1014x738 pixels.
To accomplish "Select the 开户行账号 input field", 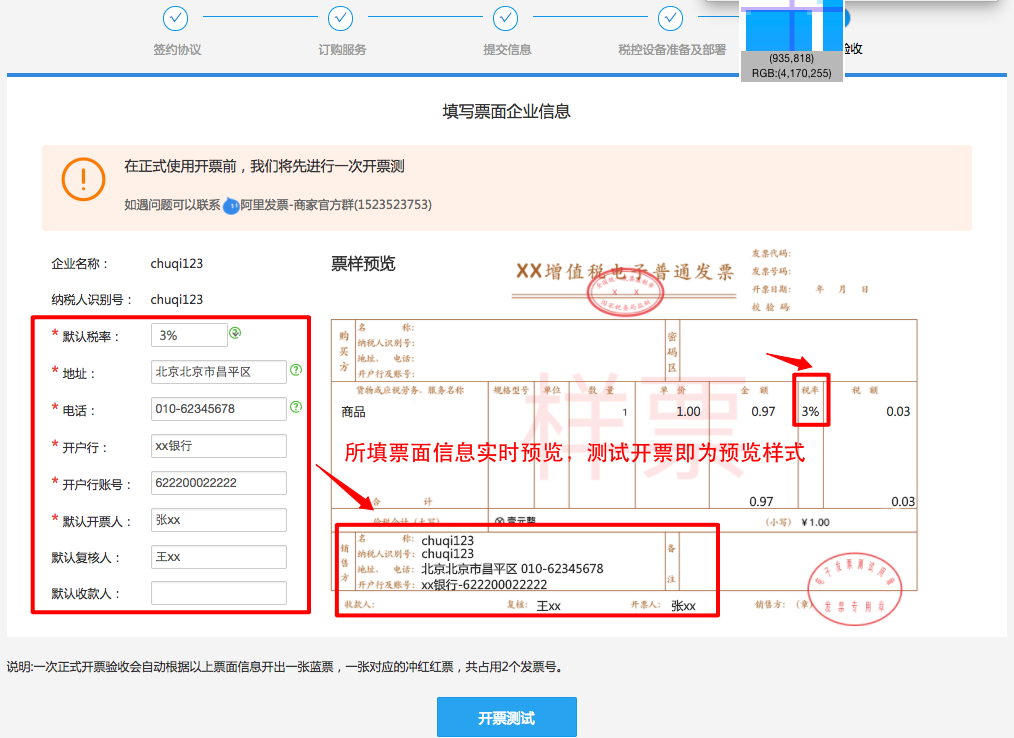I will pyautogui.click(x=219, y=483).
